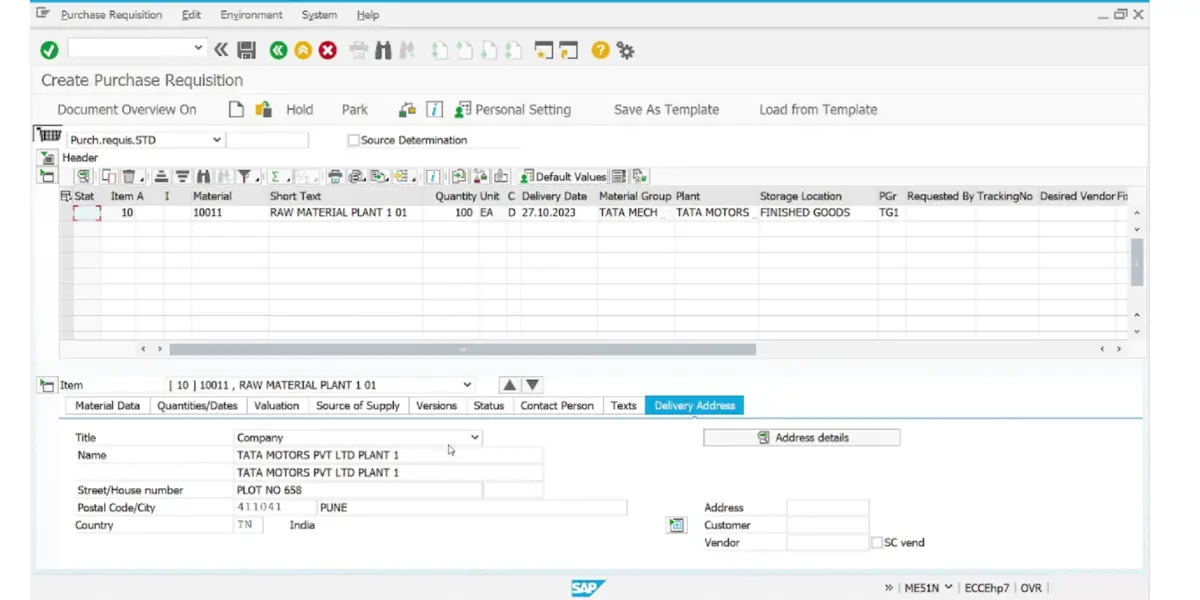
Task: Open the Environment menu
Action: click(251, 15)
